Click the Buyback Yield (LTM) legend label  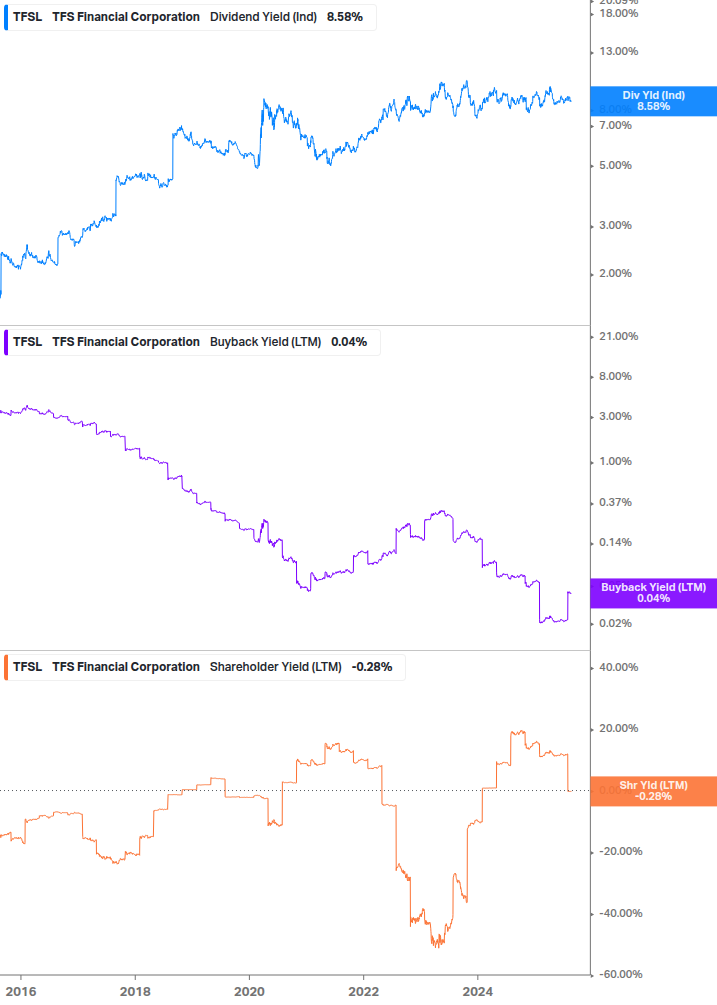(265, 342)
